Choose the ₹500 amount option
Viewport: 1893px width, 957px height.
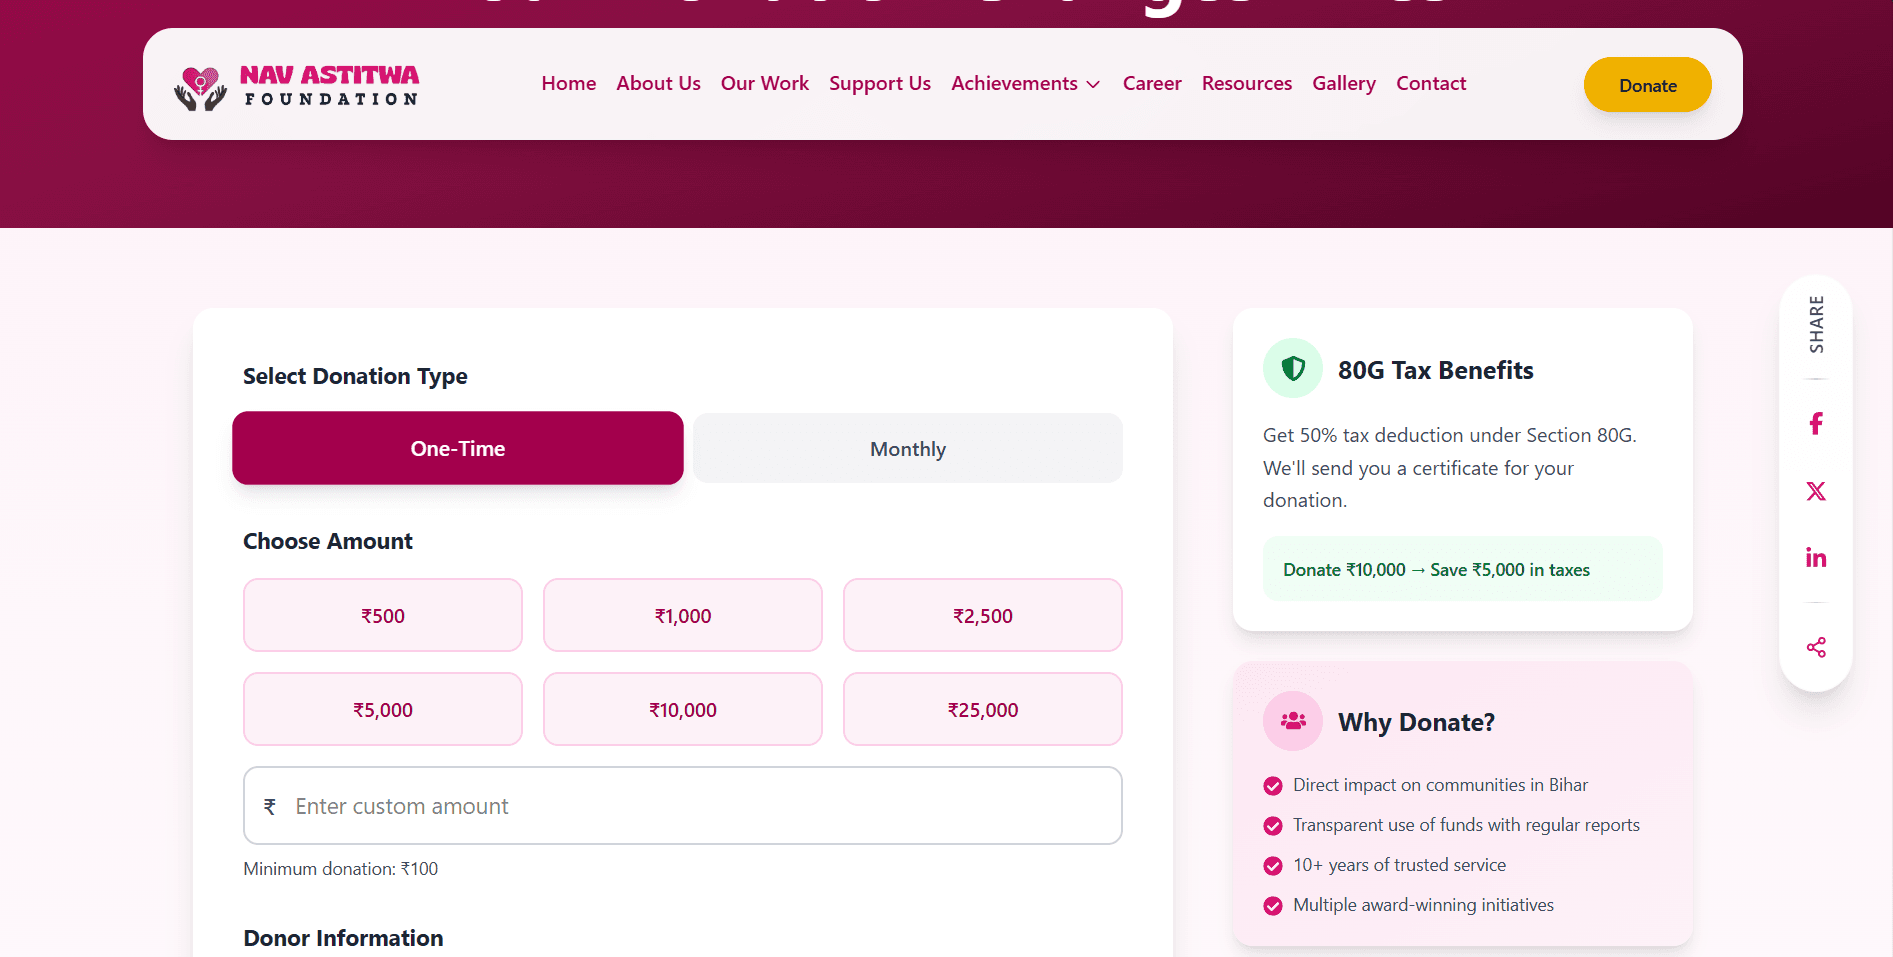[383, 616]
